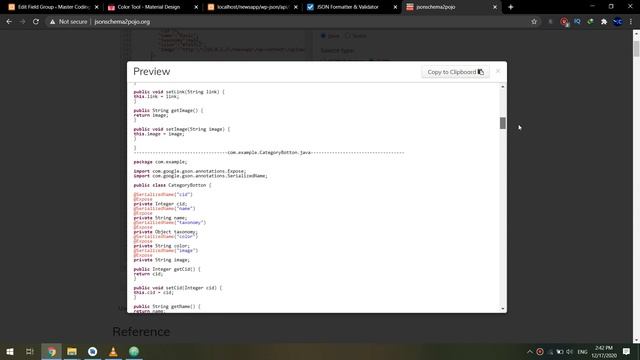The width and height of the screenshot is (640, 360).
Task: Click the 'package com.example;' line
Action: tap(160, 162)
